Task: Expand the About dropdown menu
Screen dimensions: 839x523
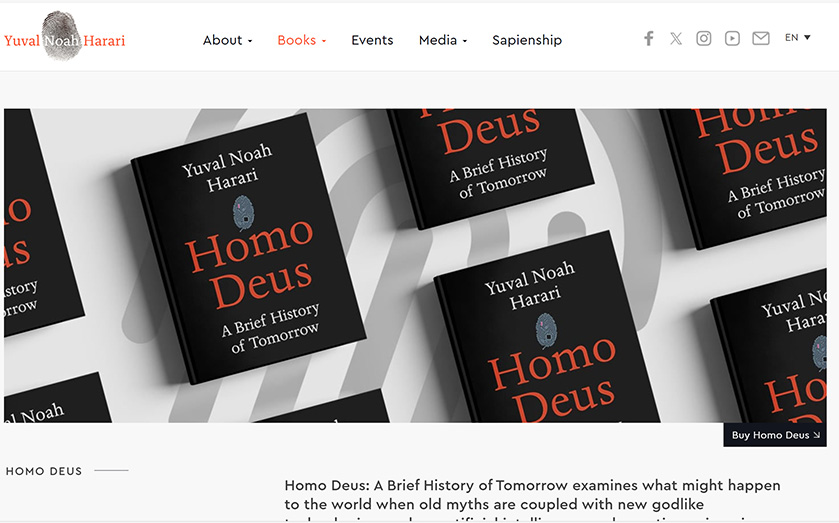Action: (227, 40)
